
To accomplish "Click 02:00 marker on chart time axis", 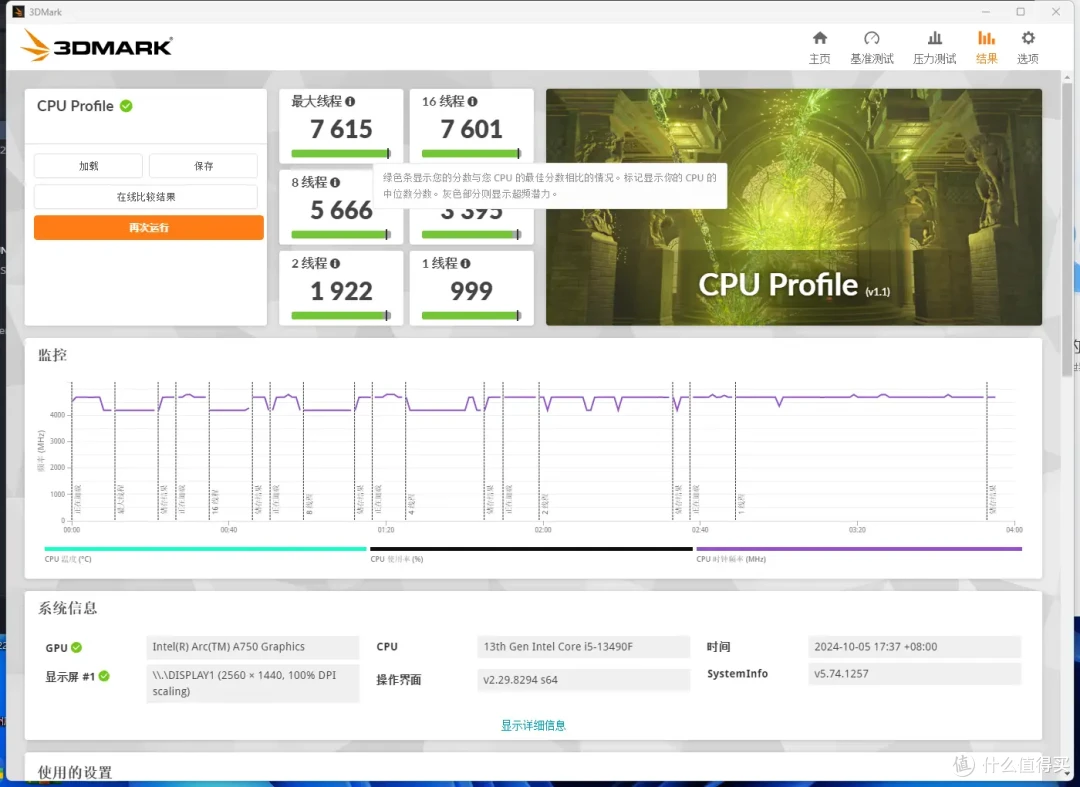I will pyautogui.click(x=543, y=529).
